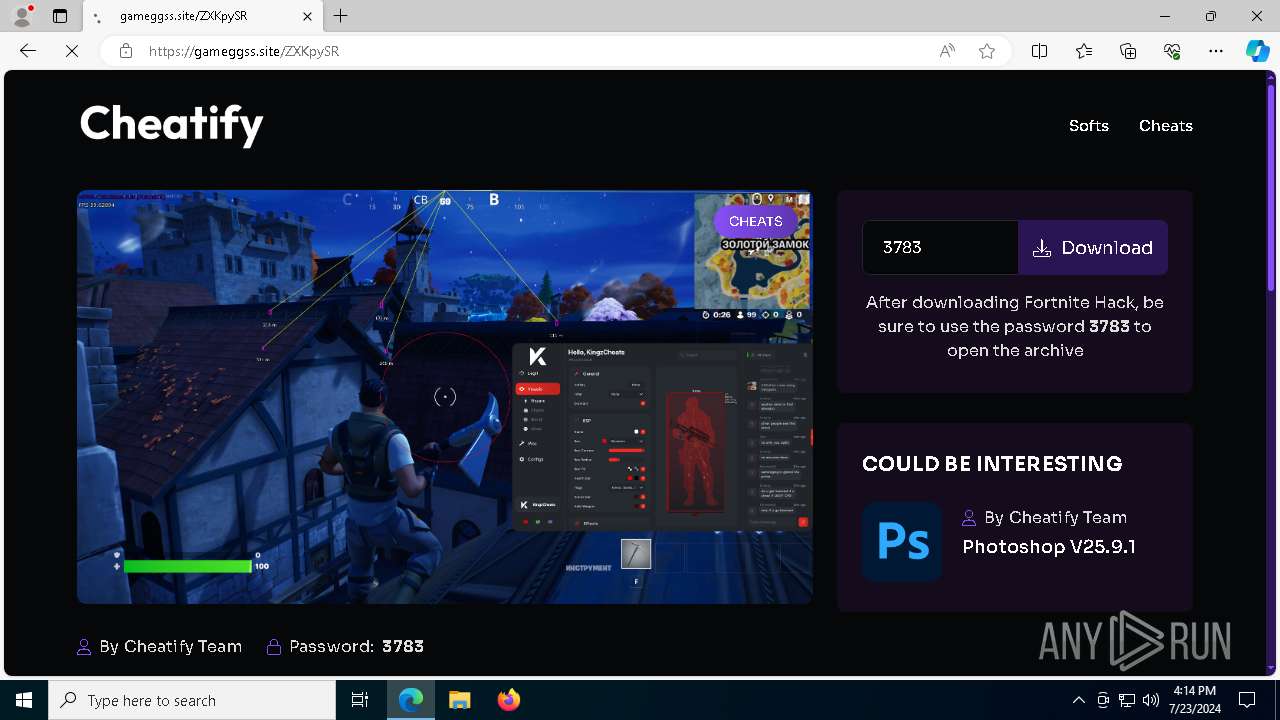This screenshot has height=720, width=1280.
Task: Show hidden system tray icons
Action: point(1078,700)
